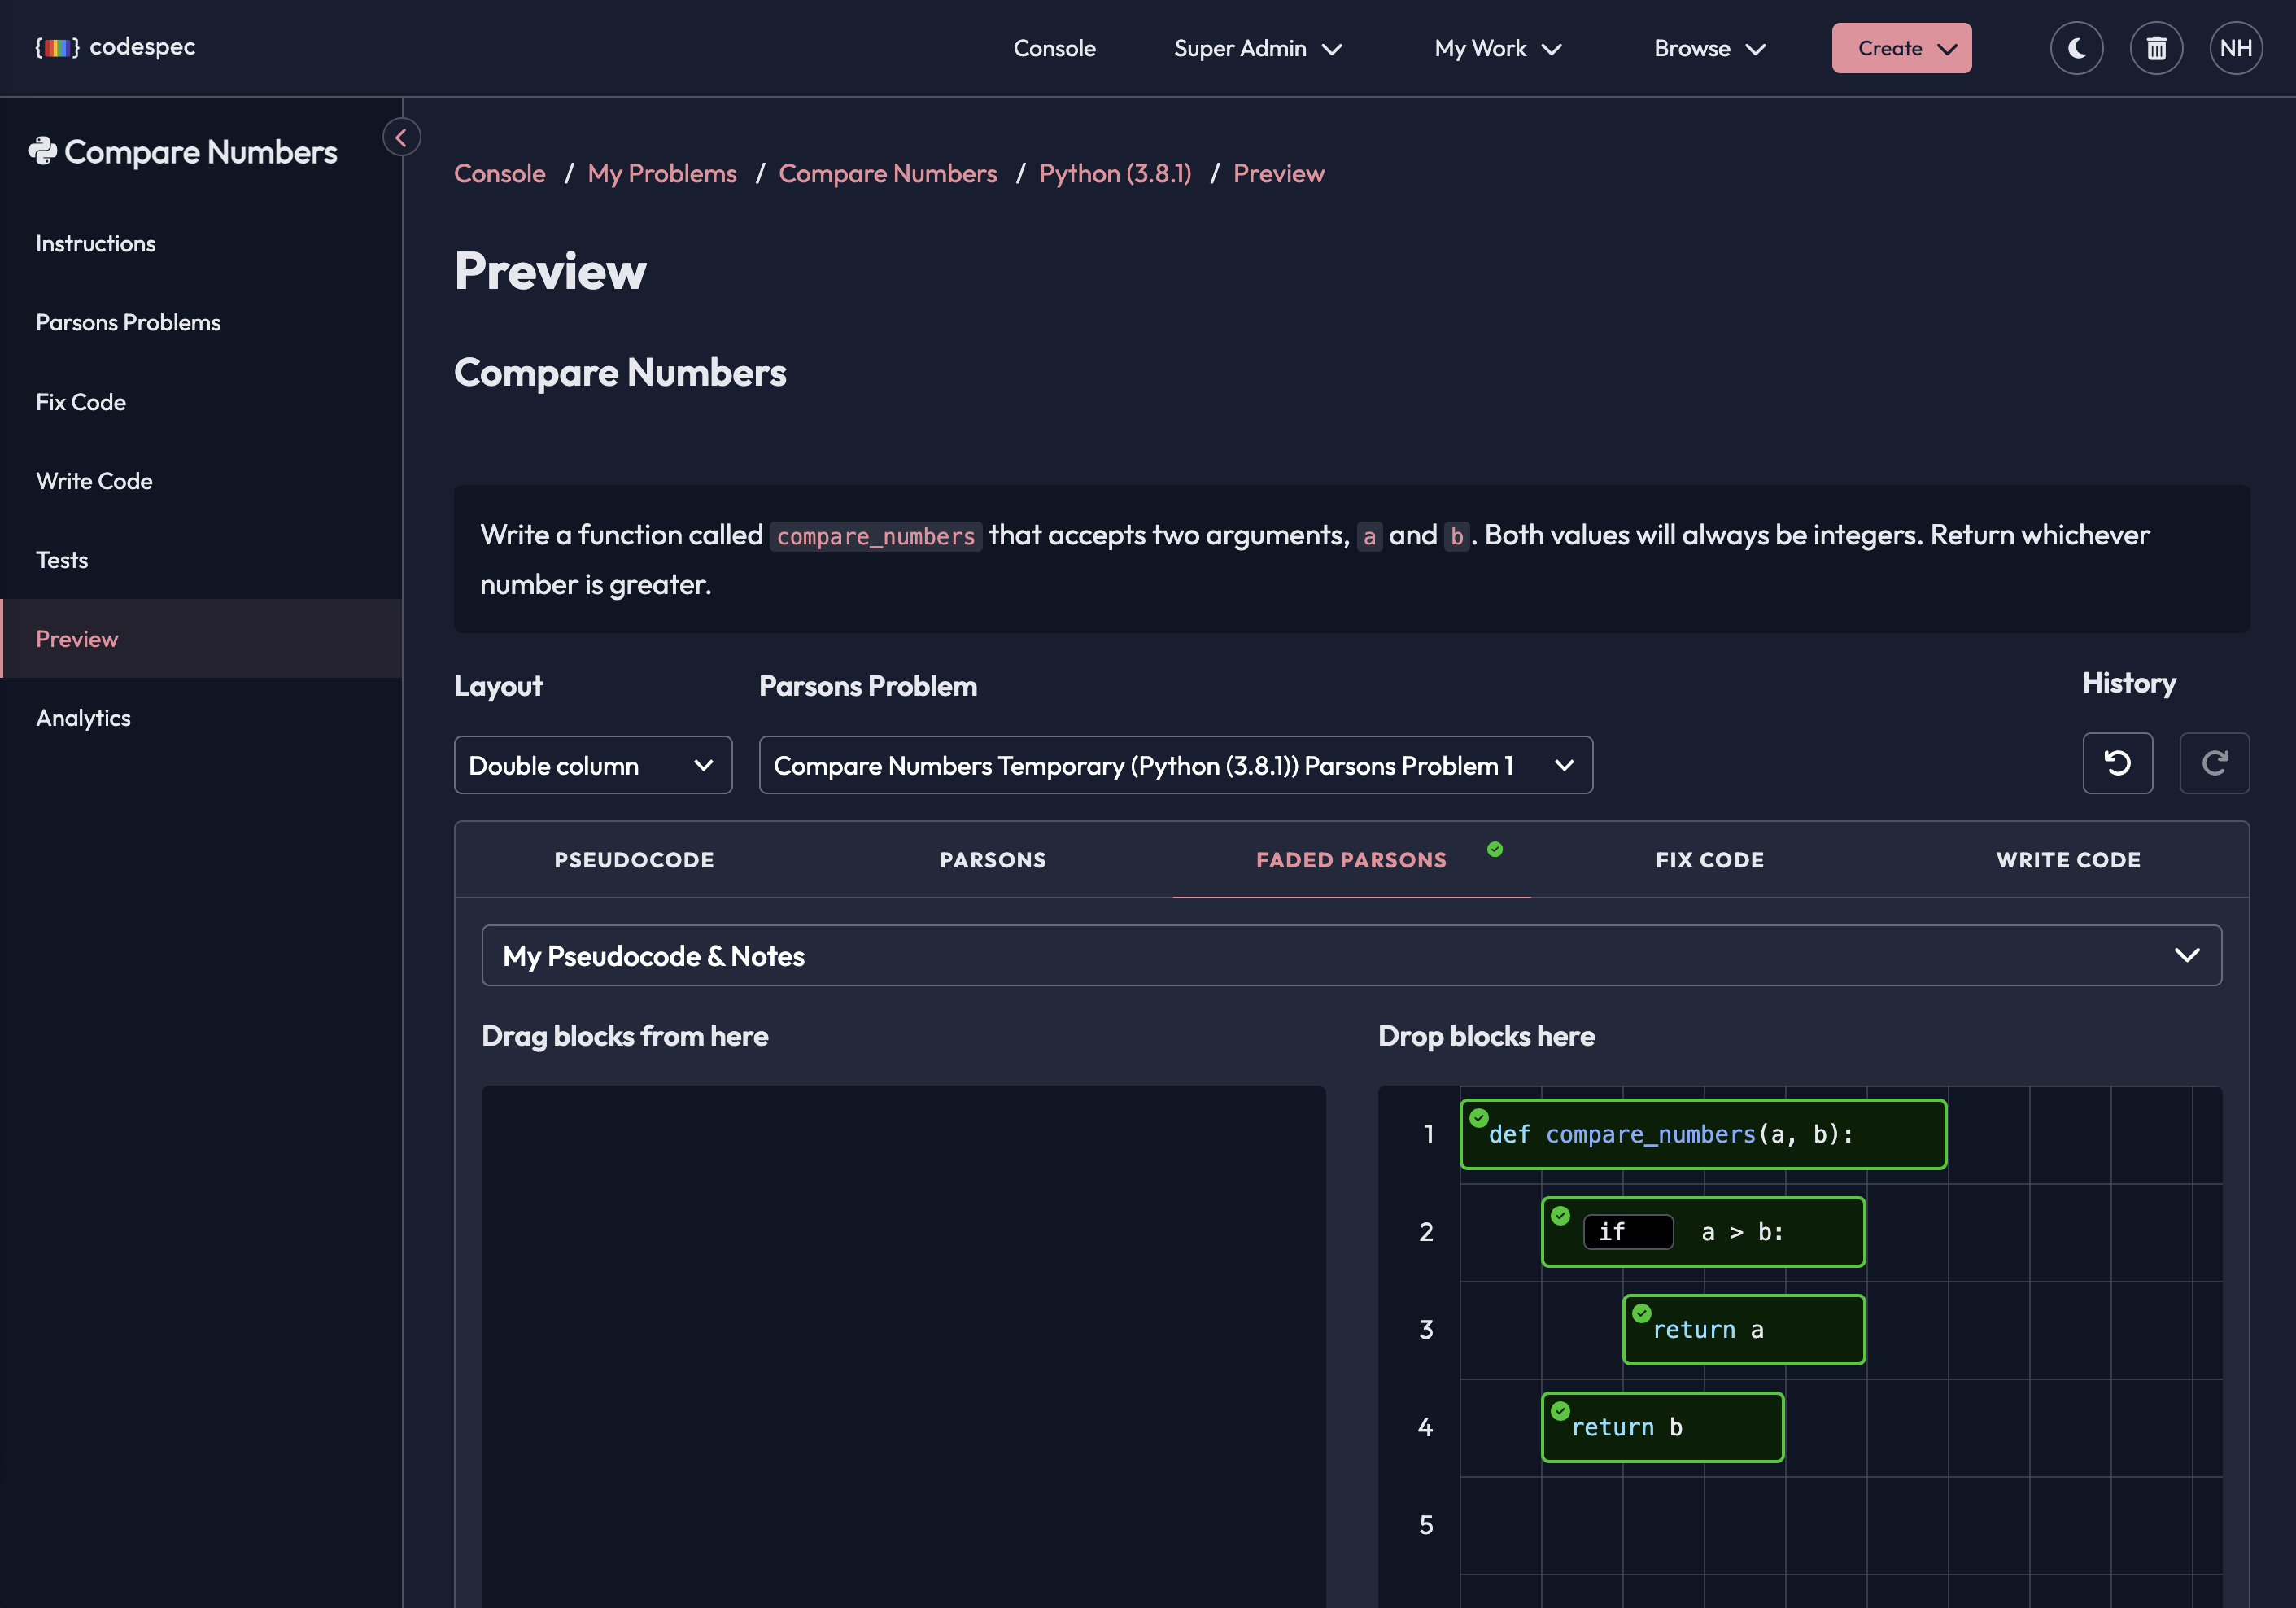The width and height of the screenshot is (2296, 1608).
Task: Expand the Super Admin menu
Action: click(x=1257, y=48)
